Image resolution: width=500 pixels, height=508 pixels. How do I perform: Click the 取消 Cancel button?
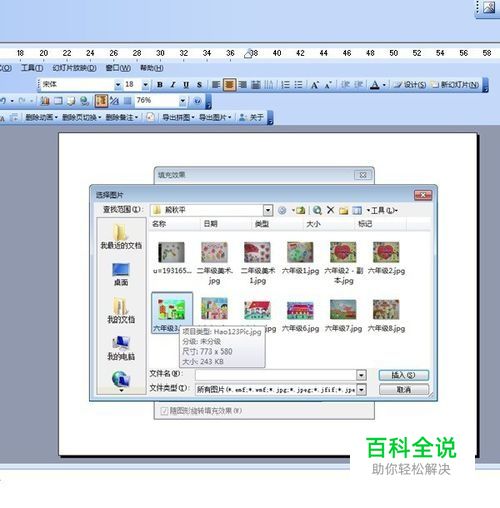(404, 389)
